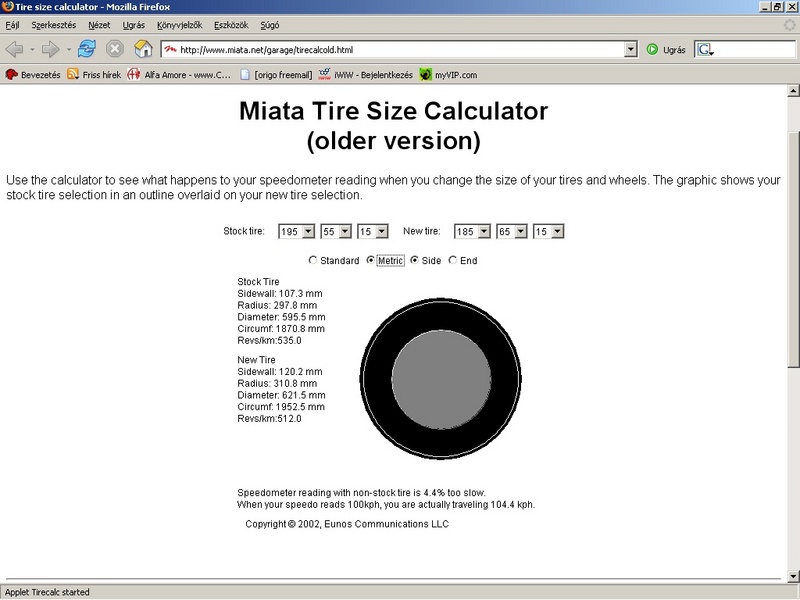Click the stock "Circumf: 1870.8 mm" value
Image resolution: width=800 pixels, height=600 pixels.
pyautogui.click(x=281, y=329)
